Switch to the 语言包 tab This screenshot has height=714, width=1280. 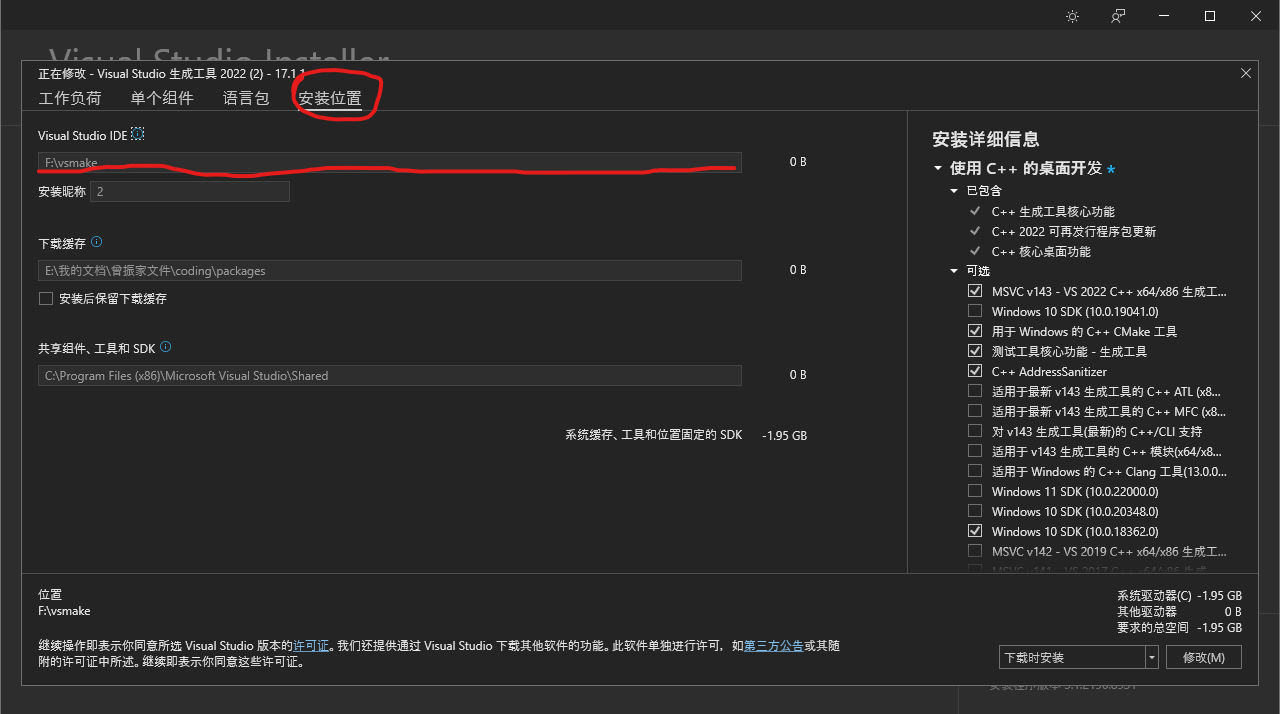click(x=246, y=98)
